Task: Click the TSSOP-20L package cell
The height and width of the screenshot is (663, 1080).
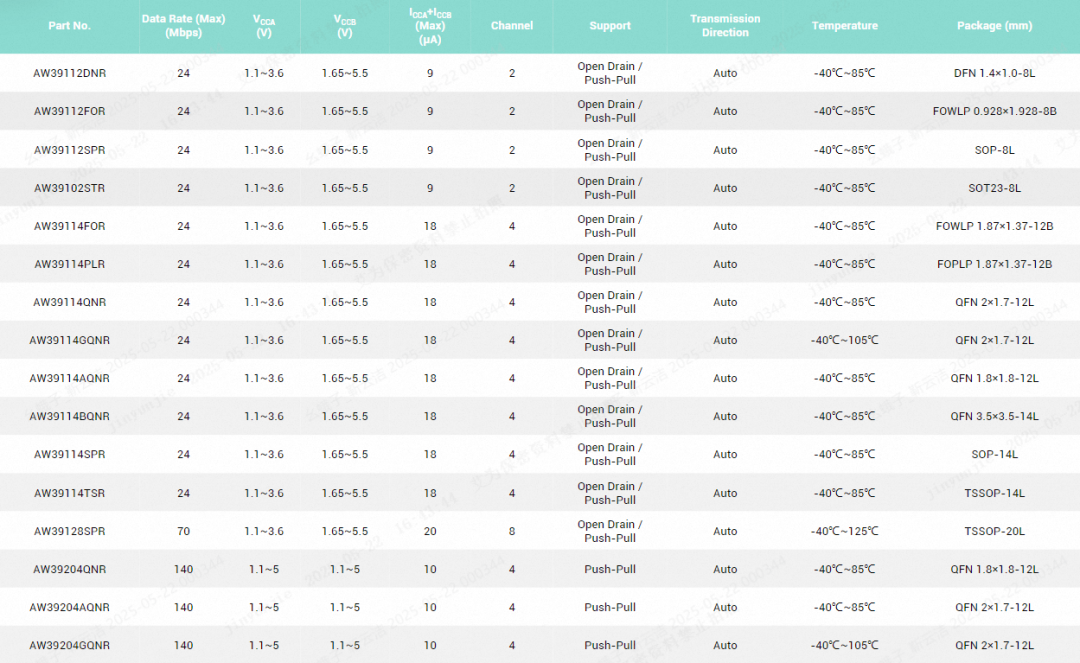Action: click(x=994, y=531)
